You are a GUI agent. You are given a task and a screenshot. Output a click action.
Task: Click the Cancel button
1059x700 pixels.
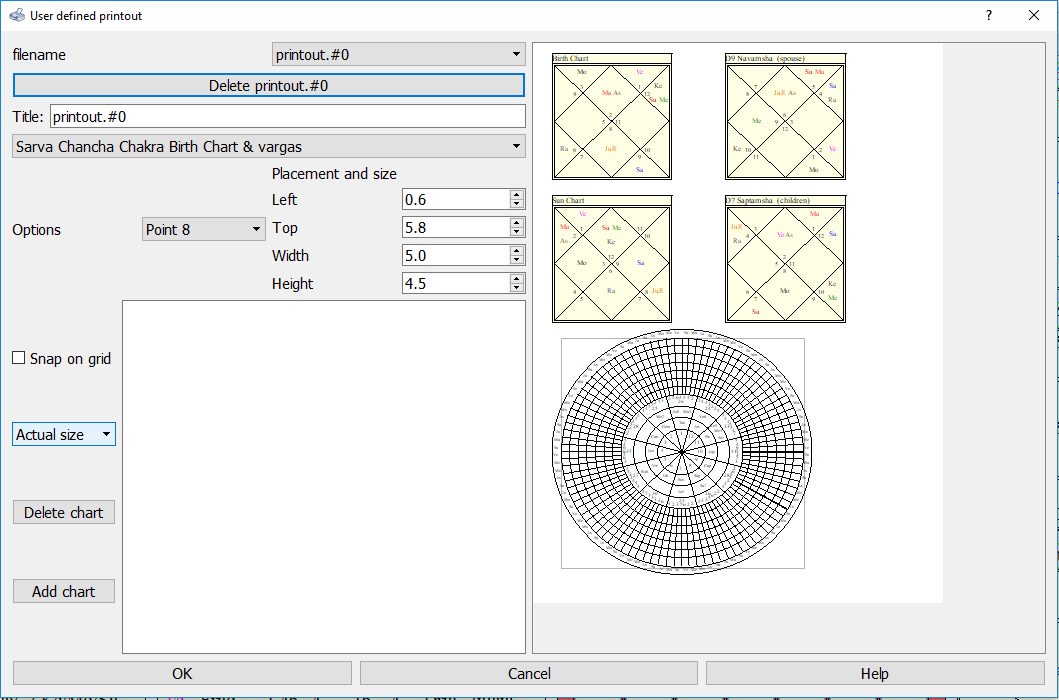[x=529, y=673]
